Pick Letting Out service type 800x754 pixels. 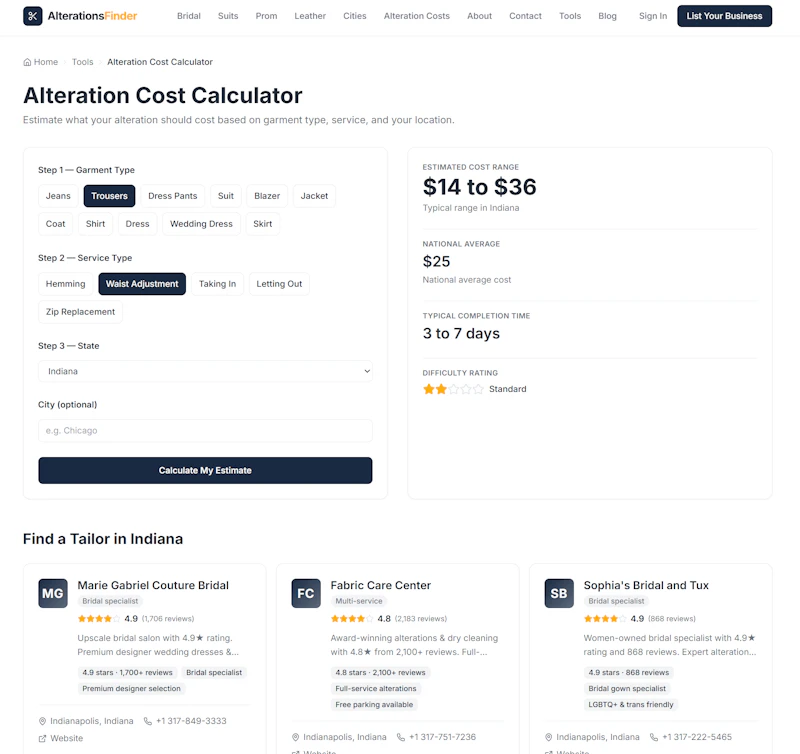pos(279,284)
